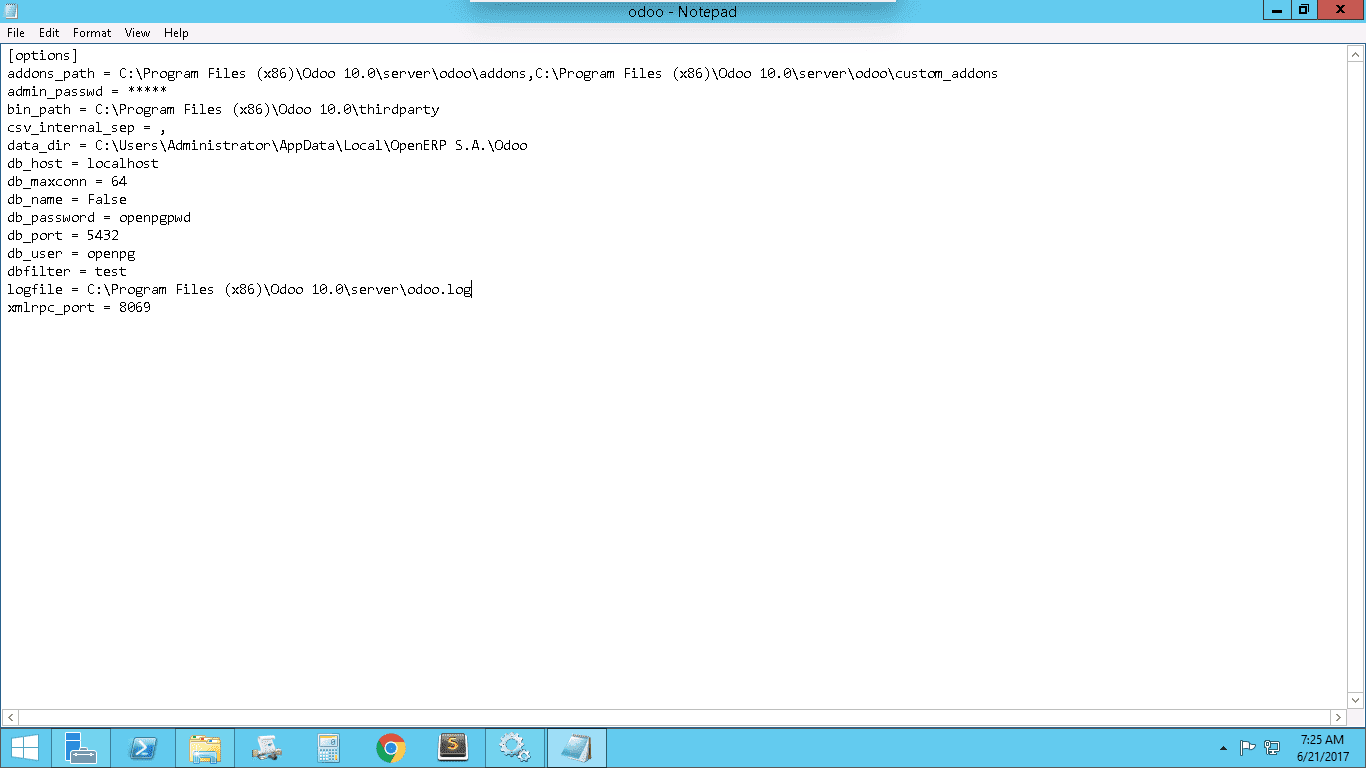Click the horizontal scrollbar right arrow
Viewport: 1366px width, 768px height.
click(1339, 717)
